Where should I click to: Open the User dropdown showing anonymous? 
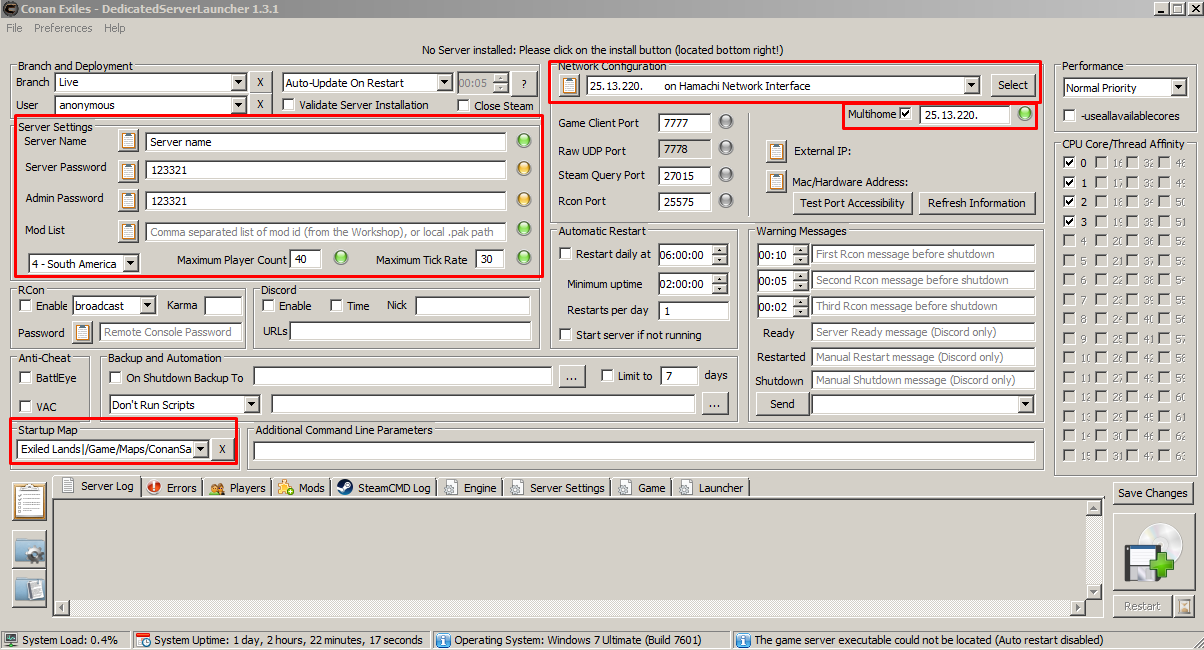238,105
